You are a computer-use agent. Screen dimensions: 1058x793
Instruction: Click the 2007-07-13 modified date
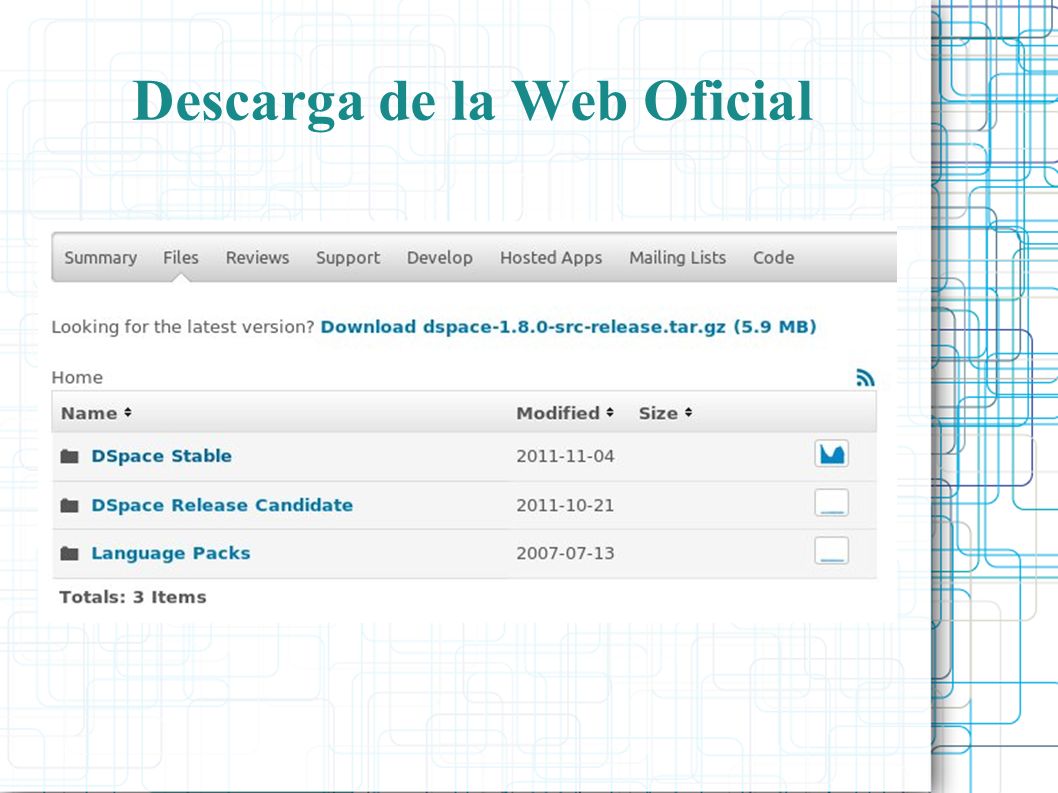pos(565,553)
